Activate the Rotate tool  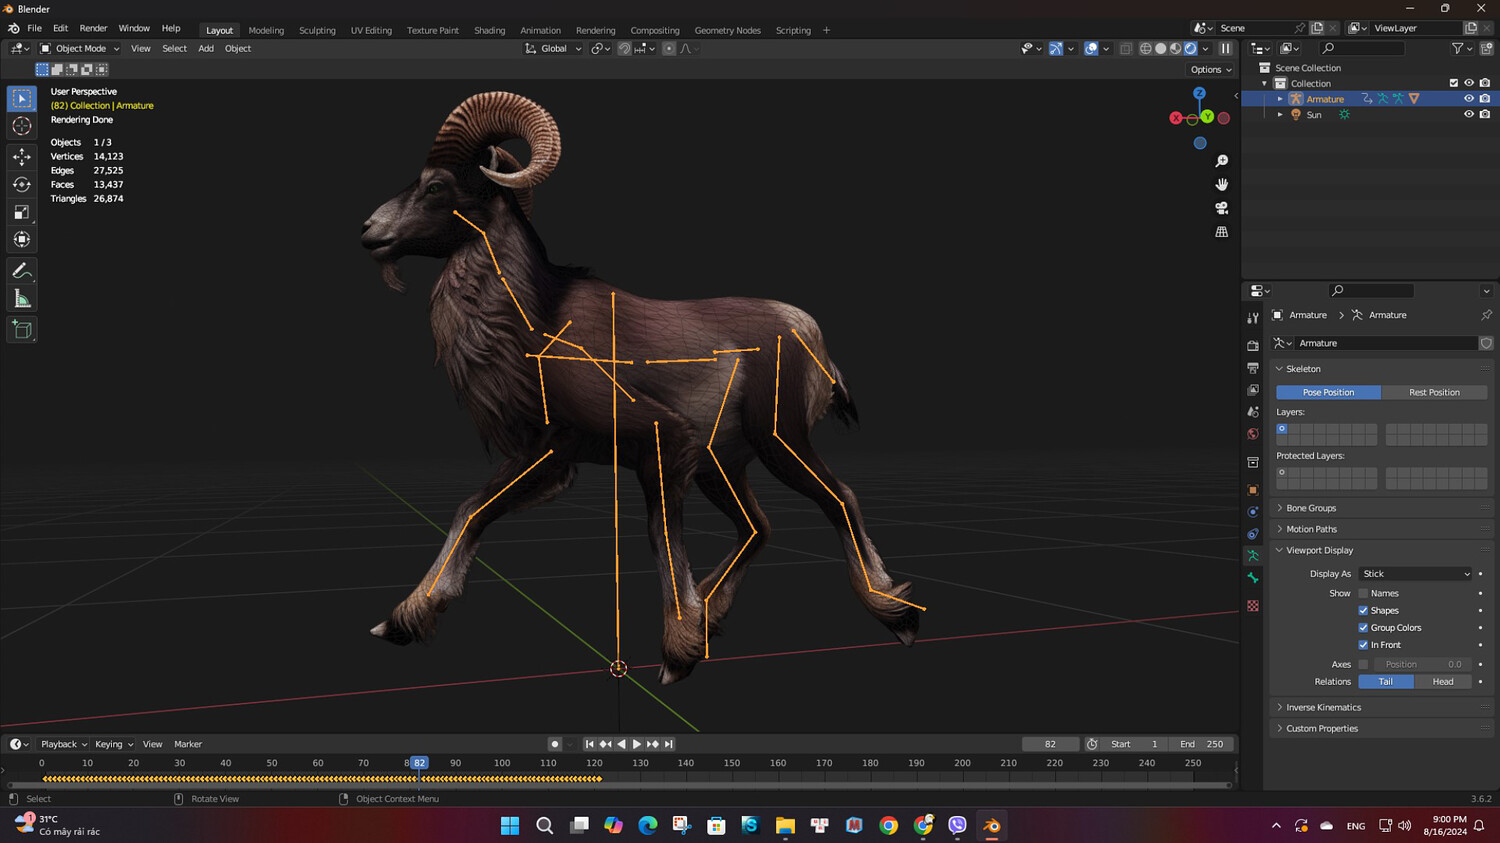(x=22, y=184)
